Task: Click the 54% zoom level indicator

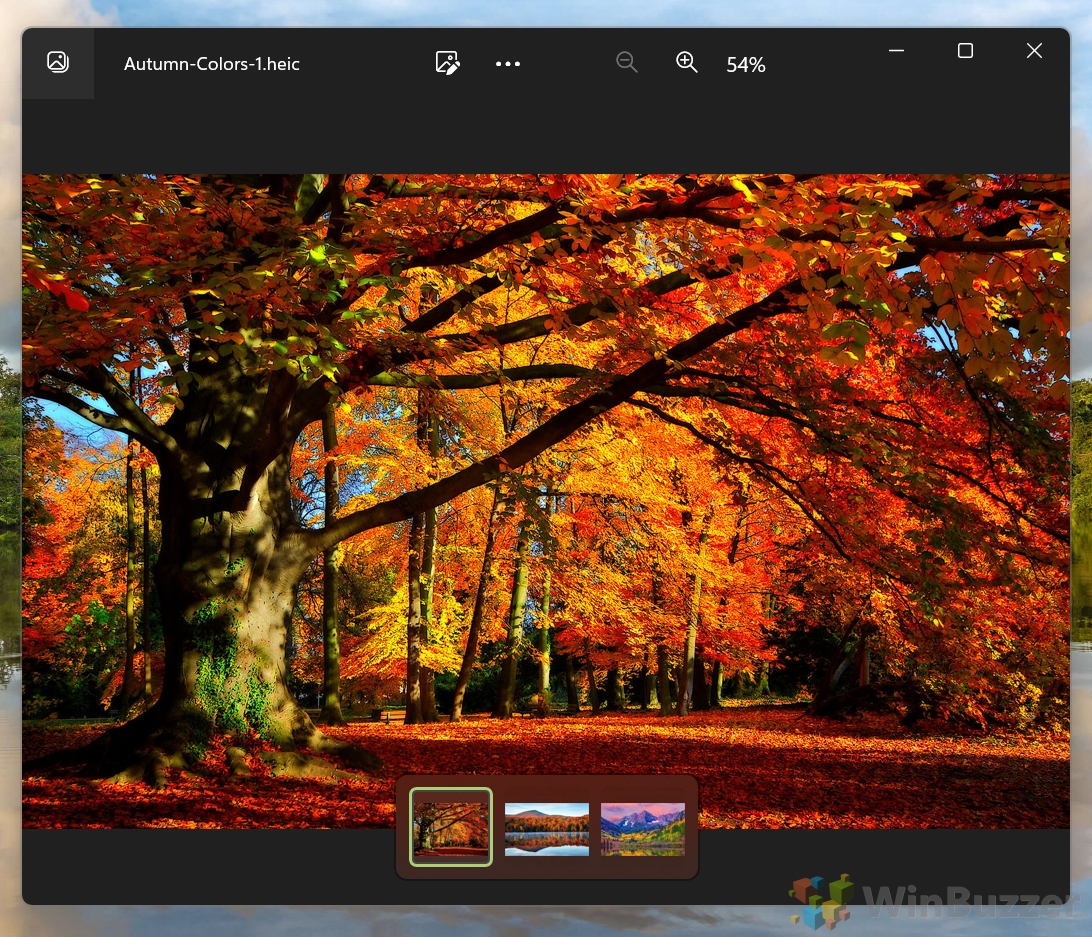Action: point(746,65)
